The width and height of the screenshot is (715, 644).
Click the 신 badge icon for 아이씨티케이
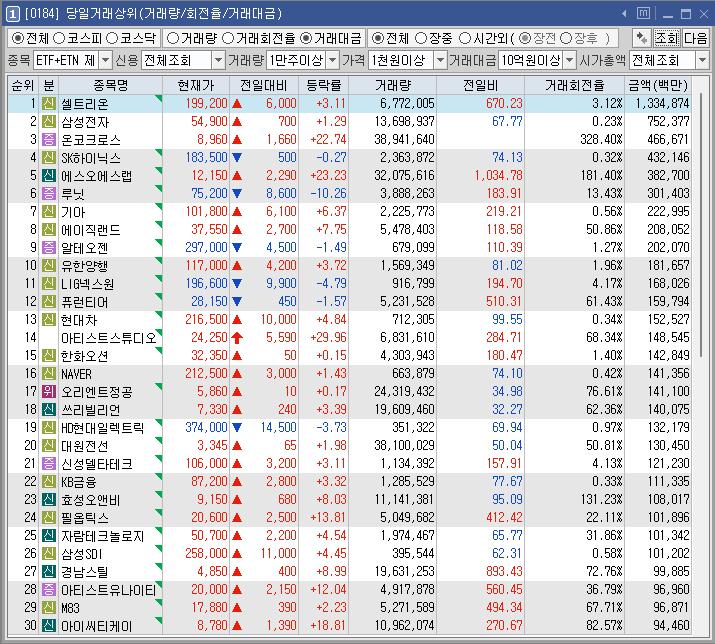point(49,625)
